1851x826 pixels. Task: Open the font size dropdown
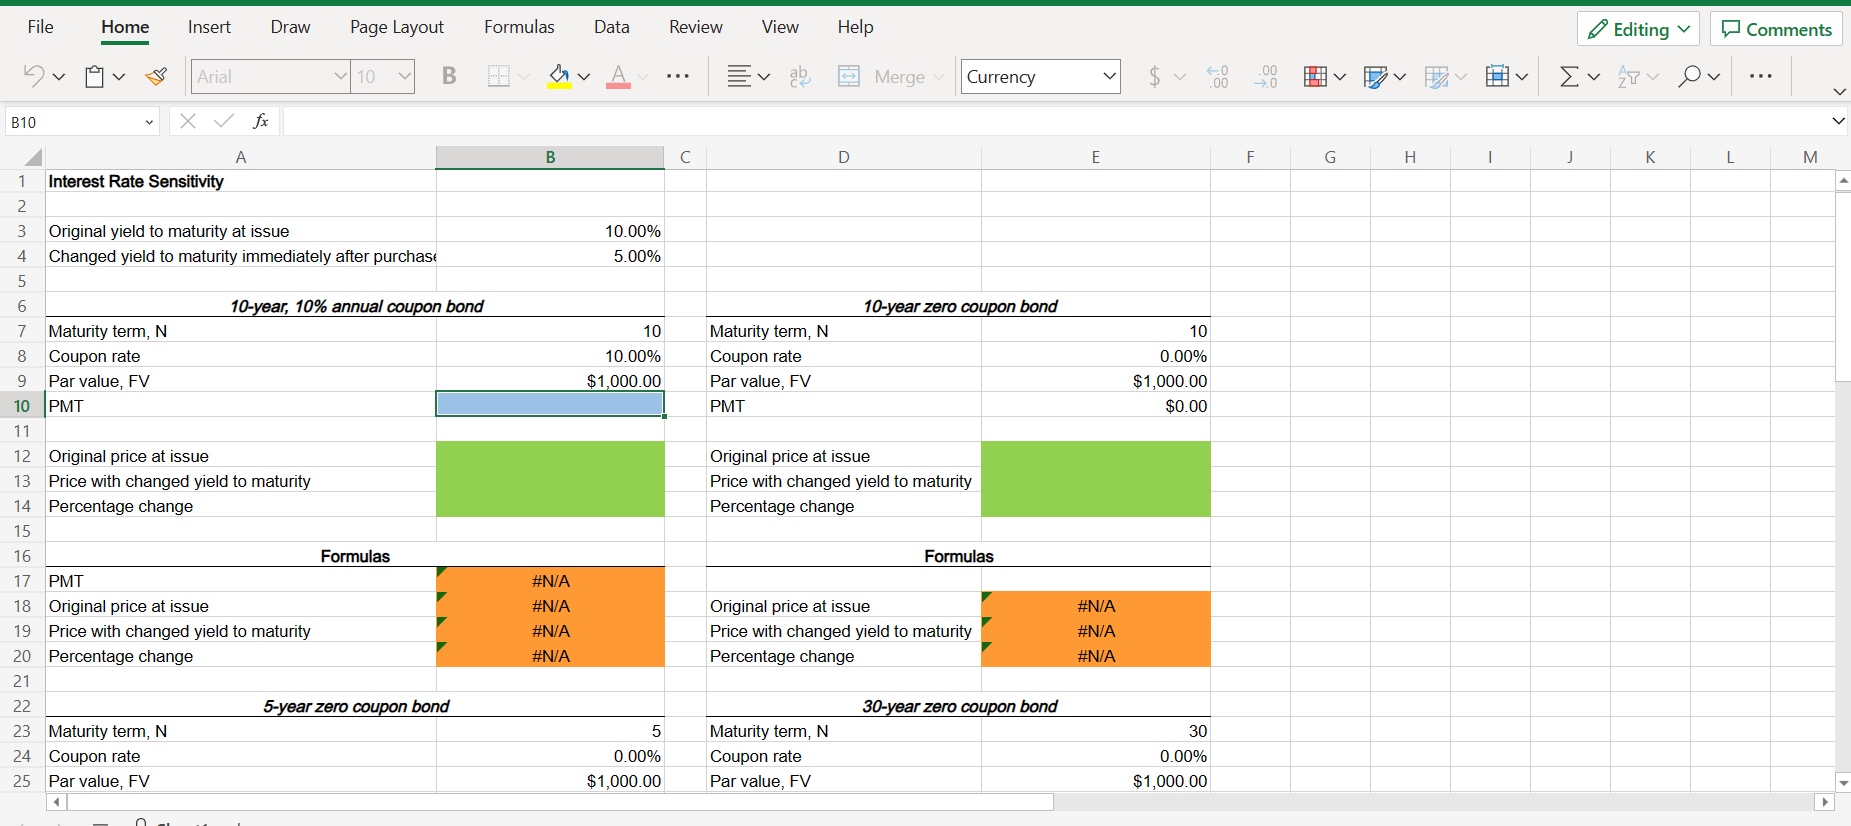coord(404,76)
